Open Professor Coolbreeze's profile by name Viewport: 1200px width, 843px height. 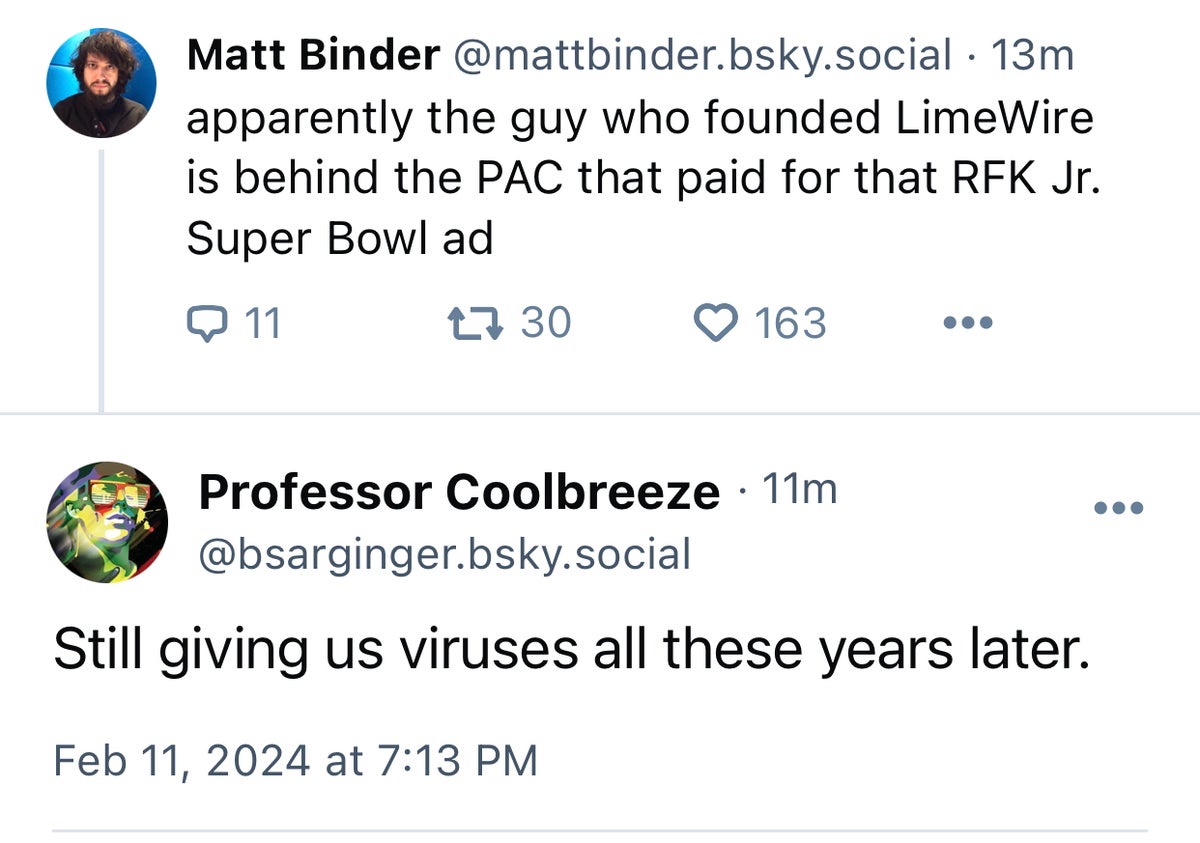(459, 492)
